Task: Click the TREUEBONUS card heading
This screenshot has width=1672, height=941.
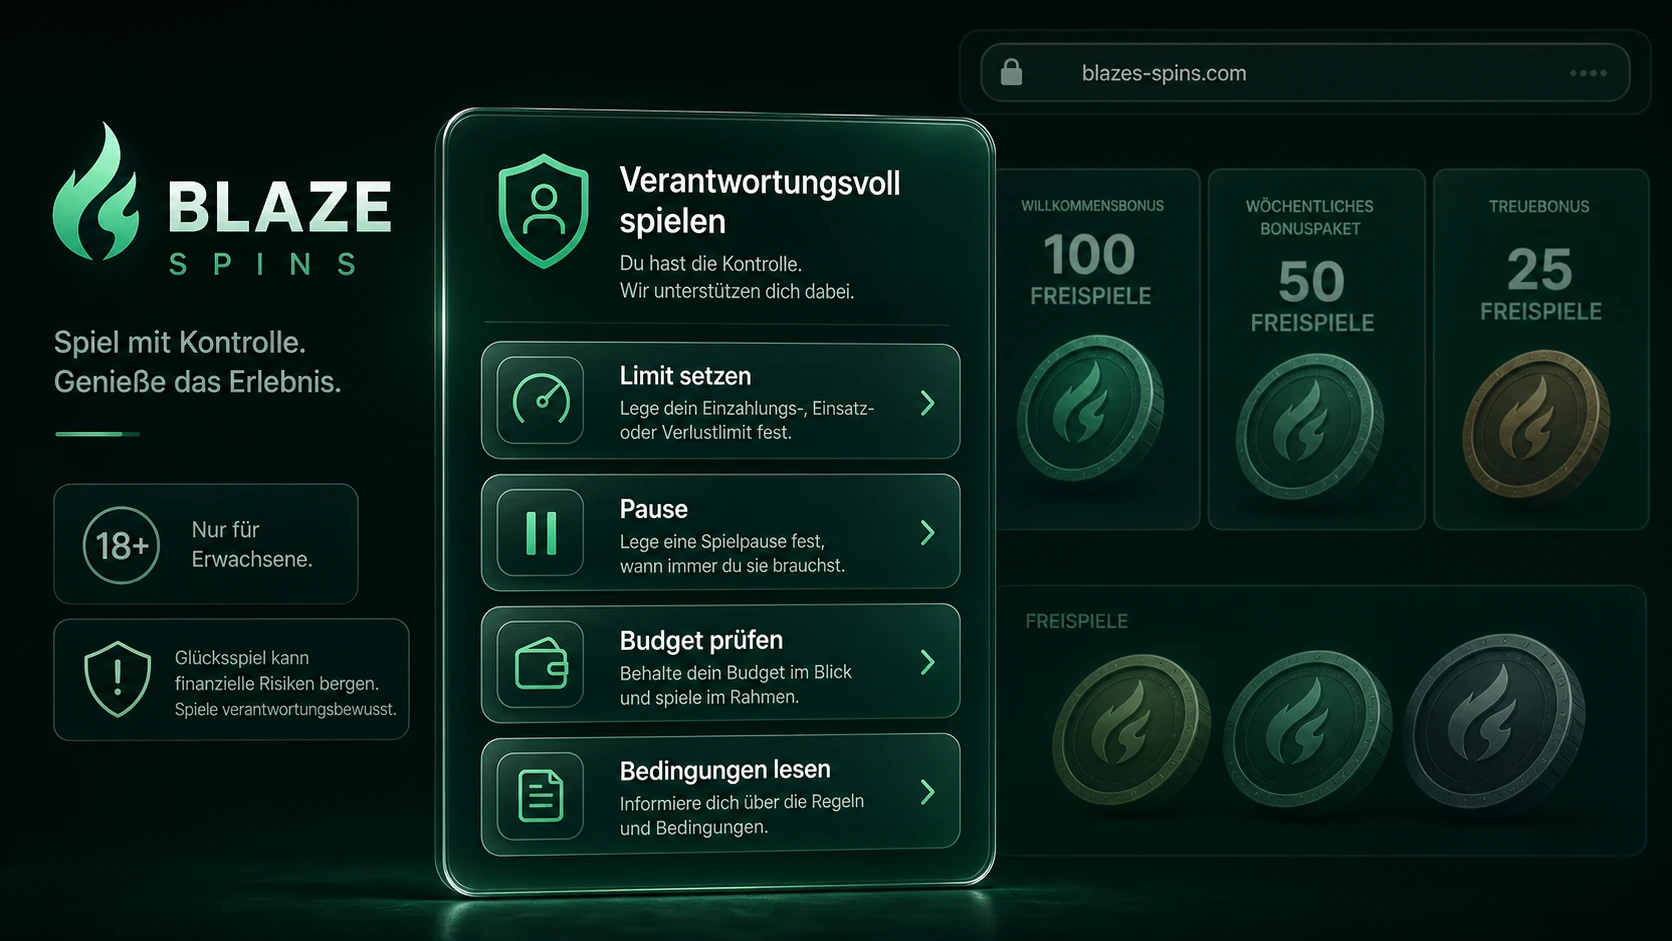Action: coord(1539,206)
